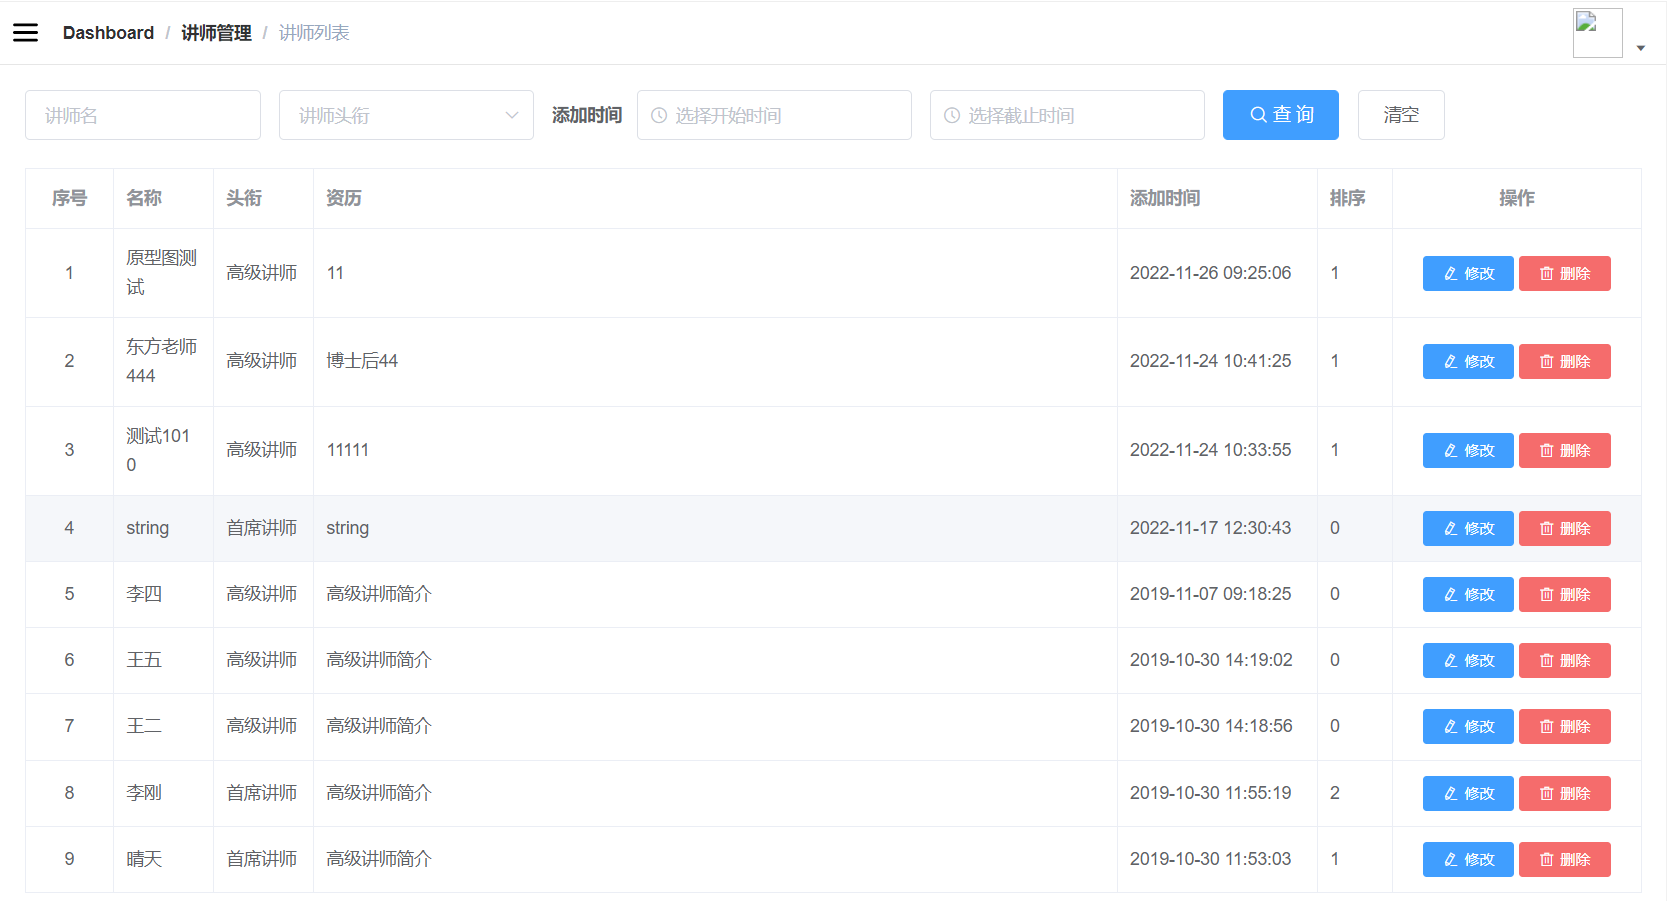Screen dimensions: 1667x901
Task: Go to Dashboard breadcrumb
Action: click(108, 33)
